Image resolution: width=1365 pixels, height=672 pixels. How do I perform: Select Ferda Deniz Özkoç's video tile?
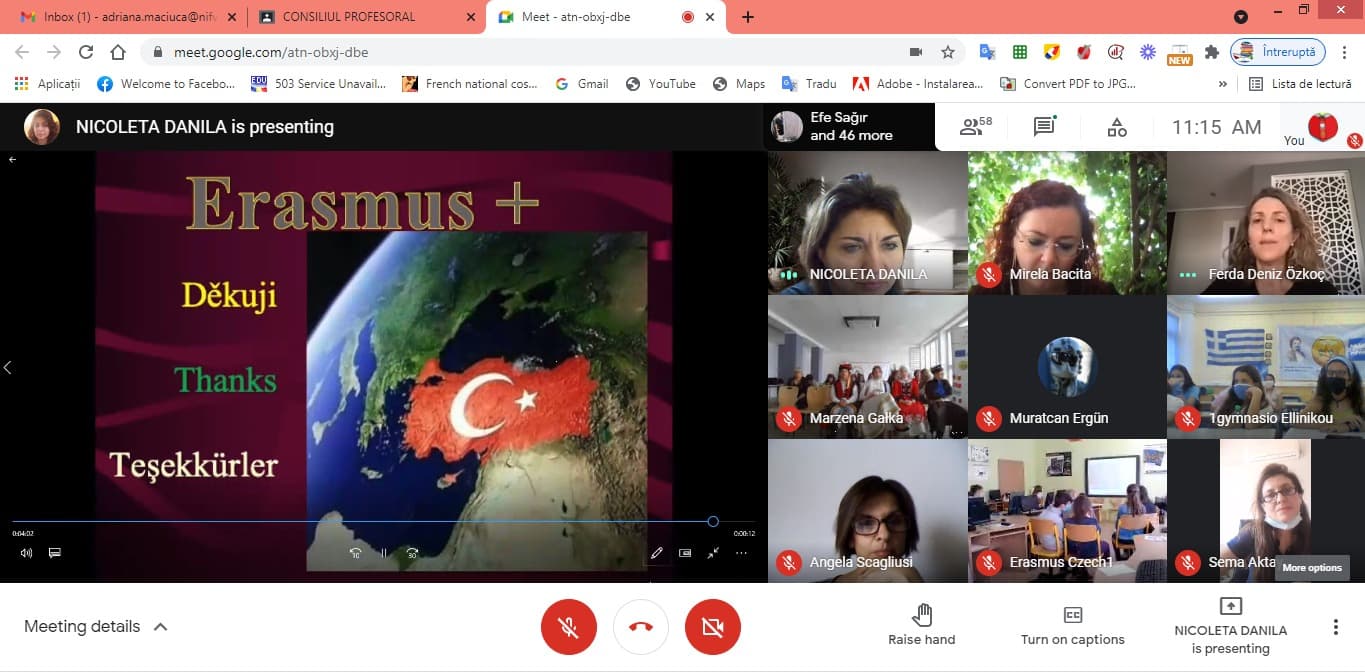1266,223
